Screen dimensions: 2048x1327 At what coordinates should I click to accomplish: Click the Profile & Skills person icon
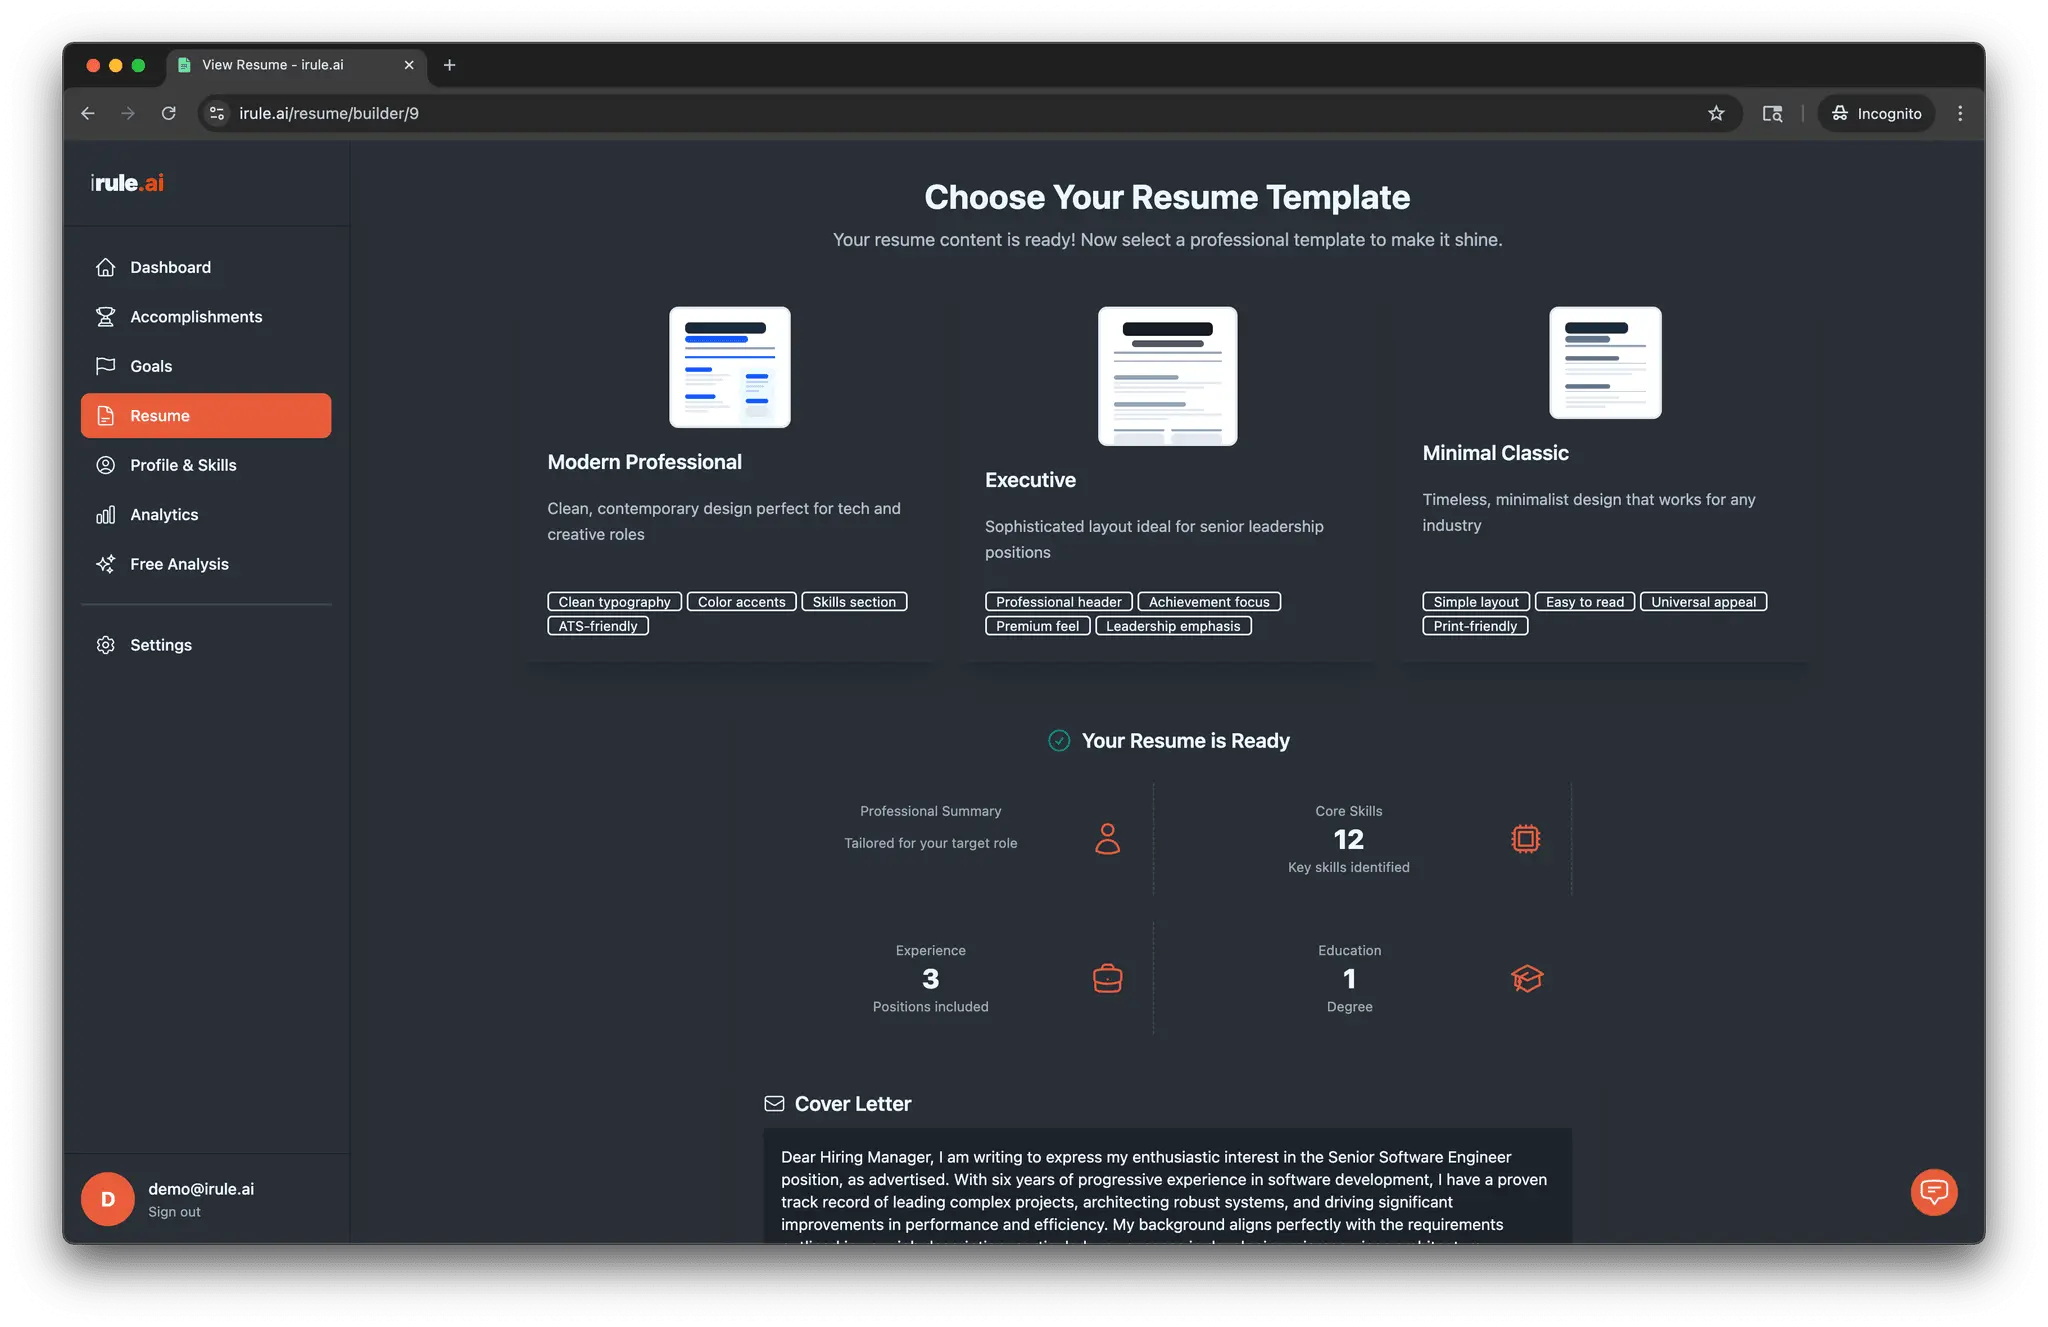[105, 465]
